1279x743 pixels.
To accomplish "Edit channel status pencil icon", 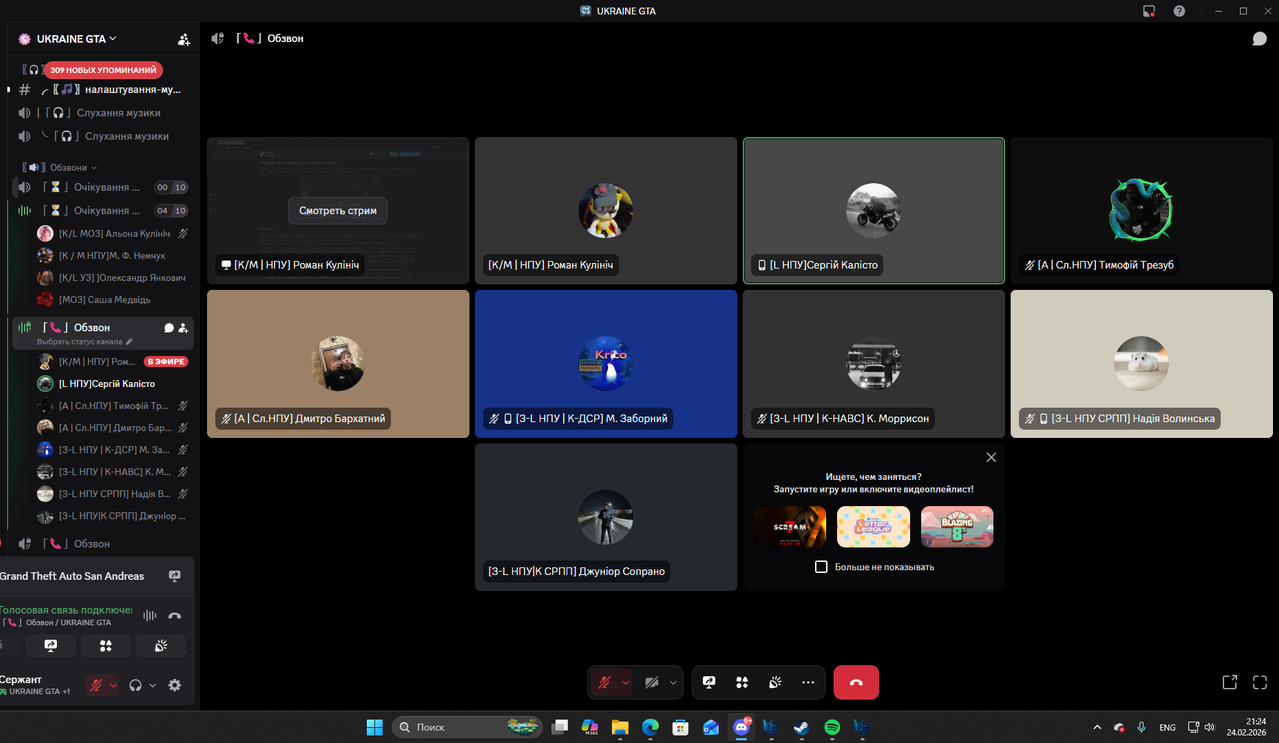I will click(129, 342).
